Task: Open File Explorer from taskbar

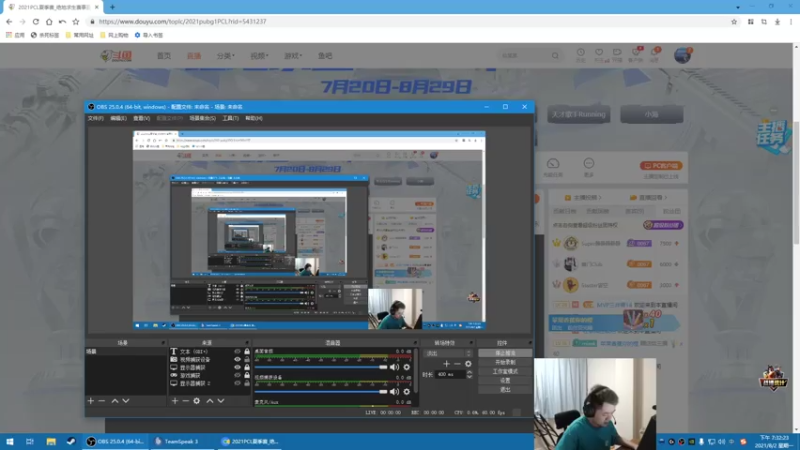Action: click(x=51, y=441)
